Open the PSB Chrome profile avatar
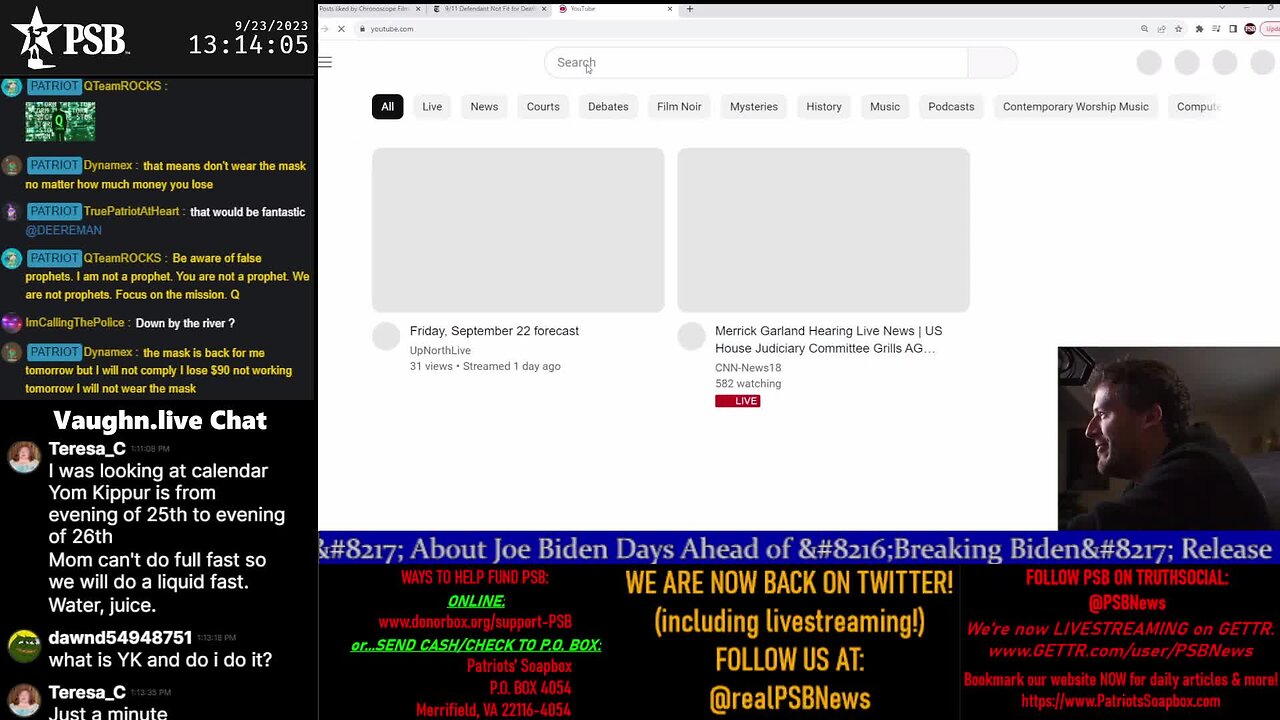1280x720 pixels. (x=1250, y=29)
